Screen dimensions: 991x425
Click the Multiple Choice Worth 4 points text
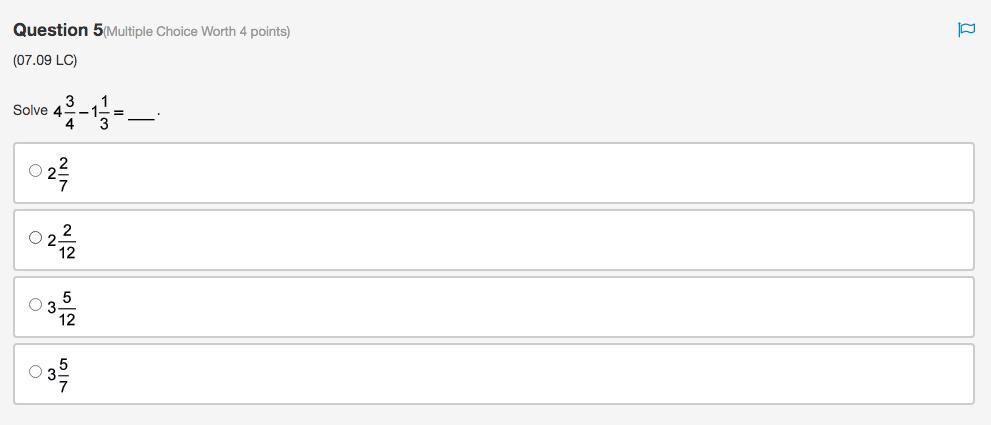(197, 32)
